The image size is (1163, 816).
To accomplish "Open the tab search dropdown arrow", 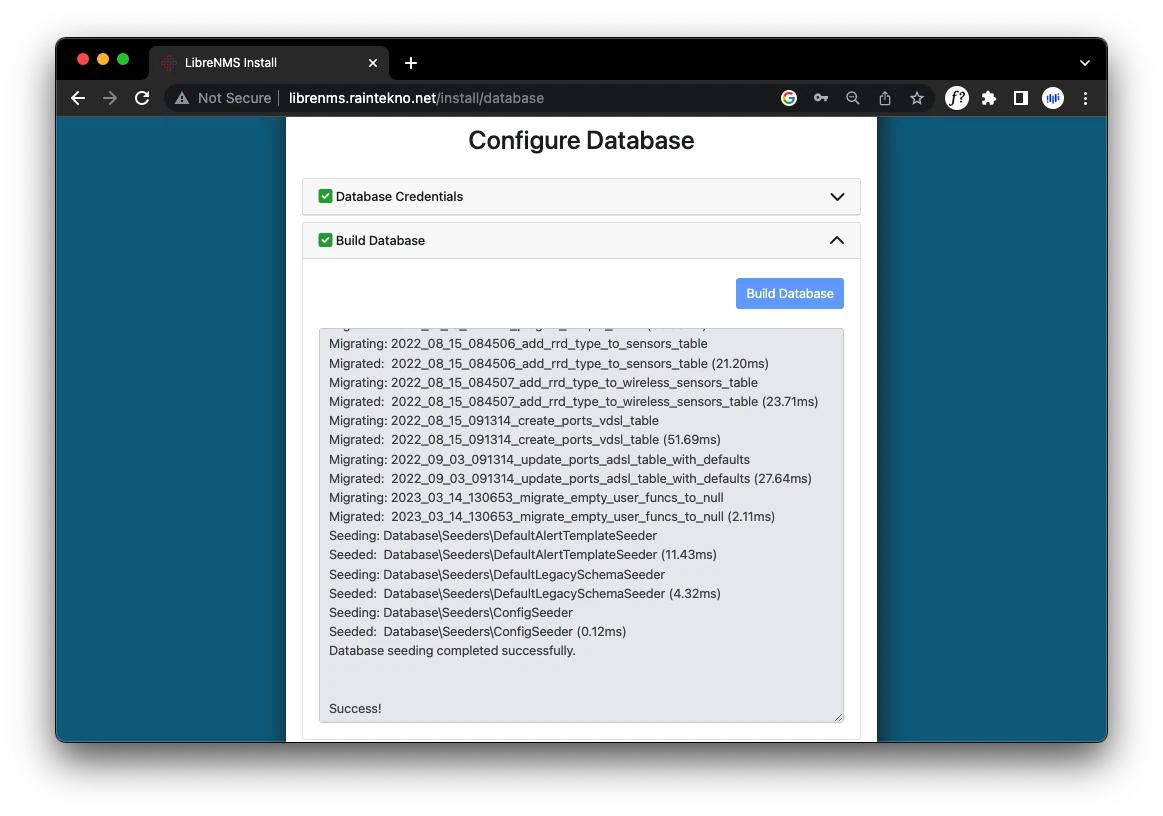I will [1085, 63].
